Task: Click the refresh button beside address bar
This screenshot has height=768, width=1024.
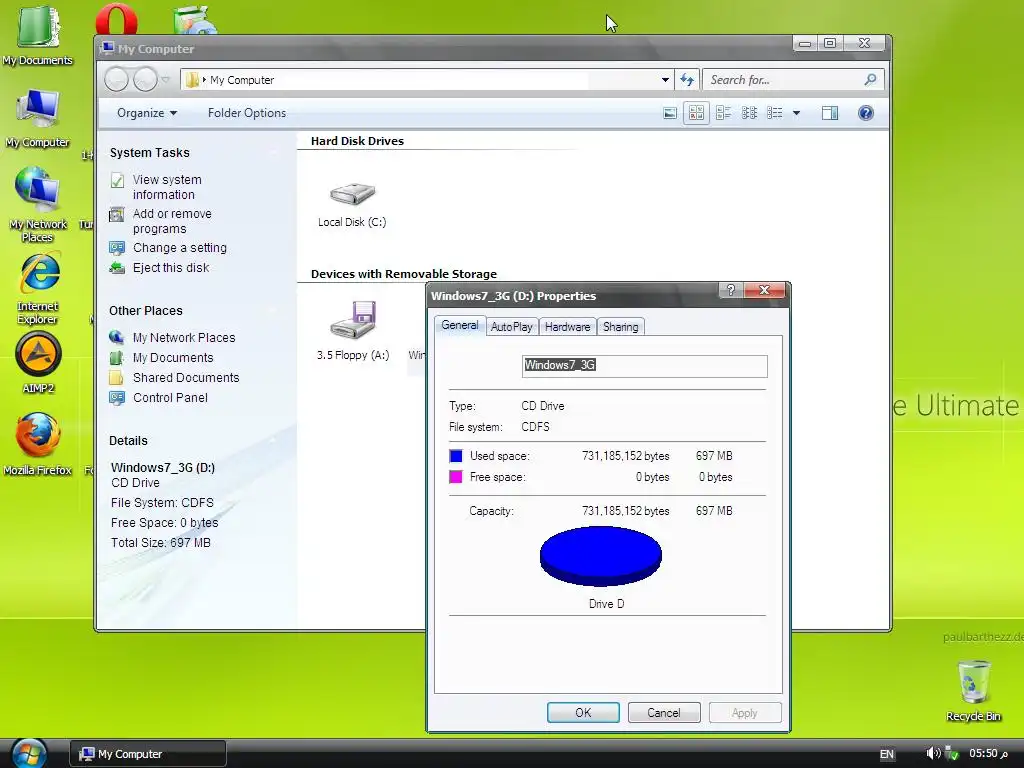Action: pyautogui.click(x=687, y=80)
